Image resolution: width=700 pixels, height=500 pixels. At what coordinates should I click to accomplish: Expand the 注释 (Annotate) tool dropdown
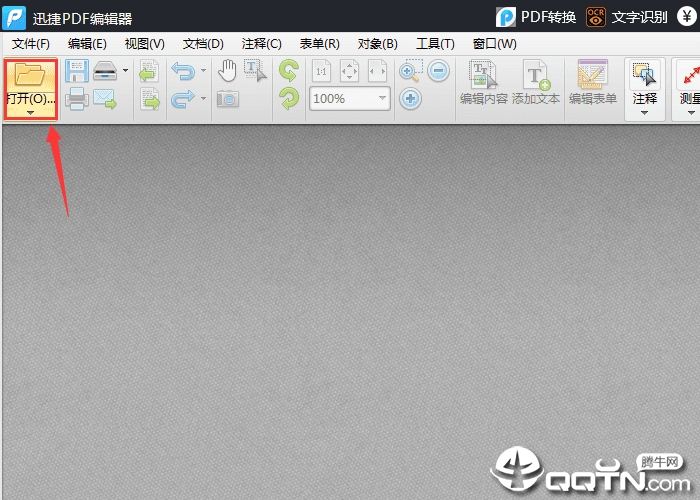[x=645, y=112]
